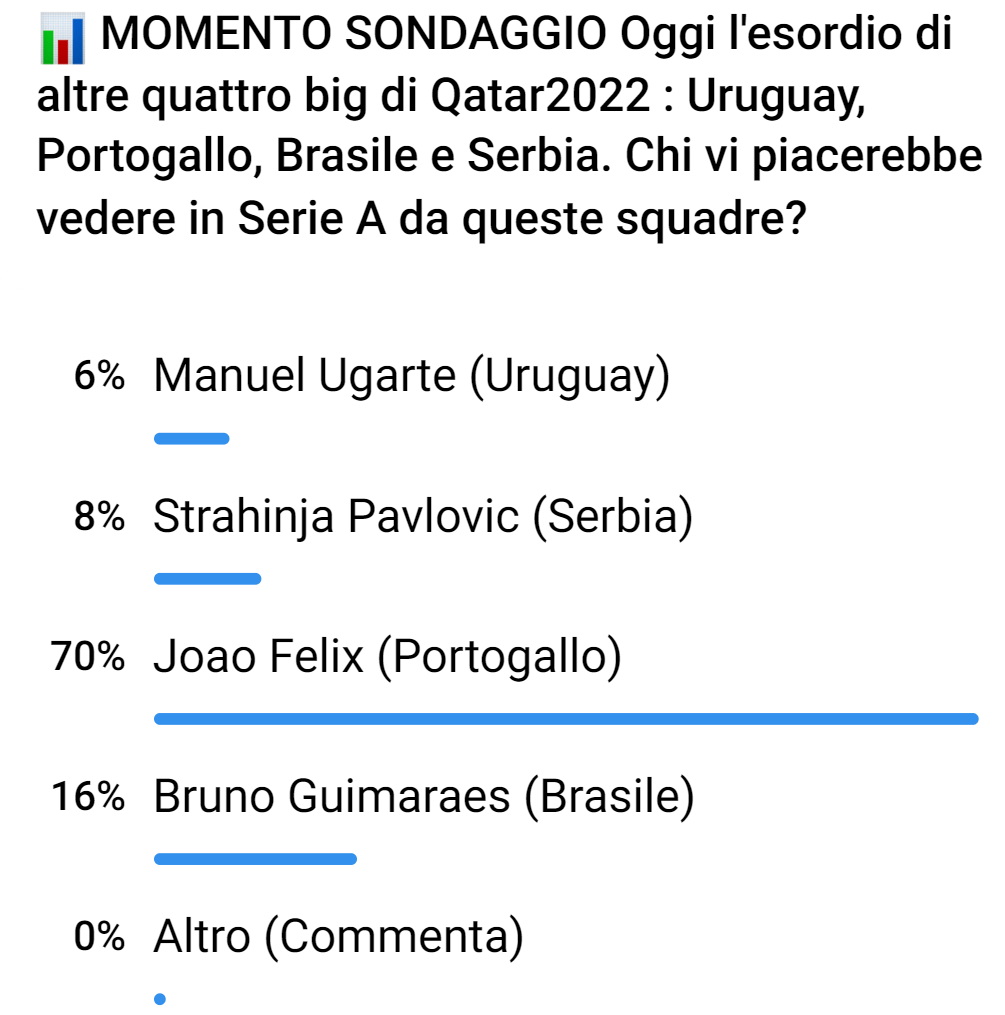Click the progress bar under Strahinja Pavlovic

(208, 578)
